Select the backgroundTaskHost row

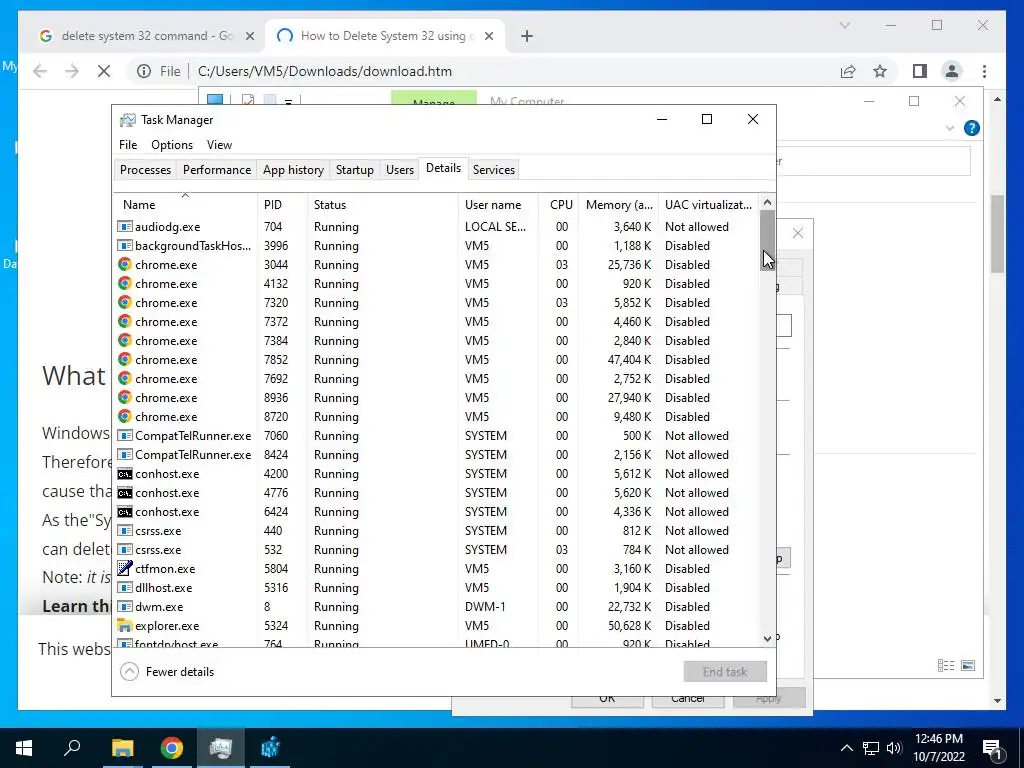click(436, 246)
